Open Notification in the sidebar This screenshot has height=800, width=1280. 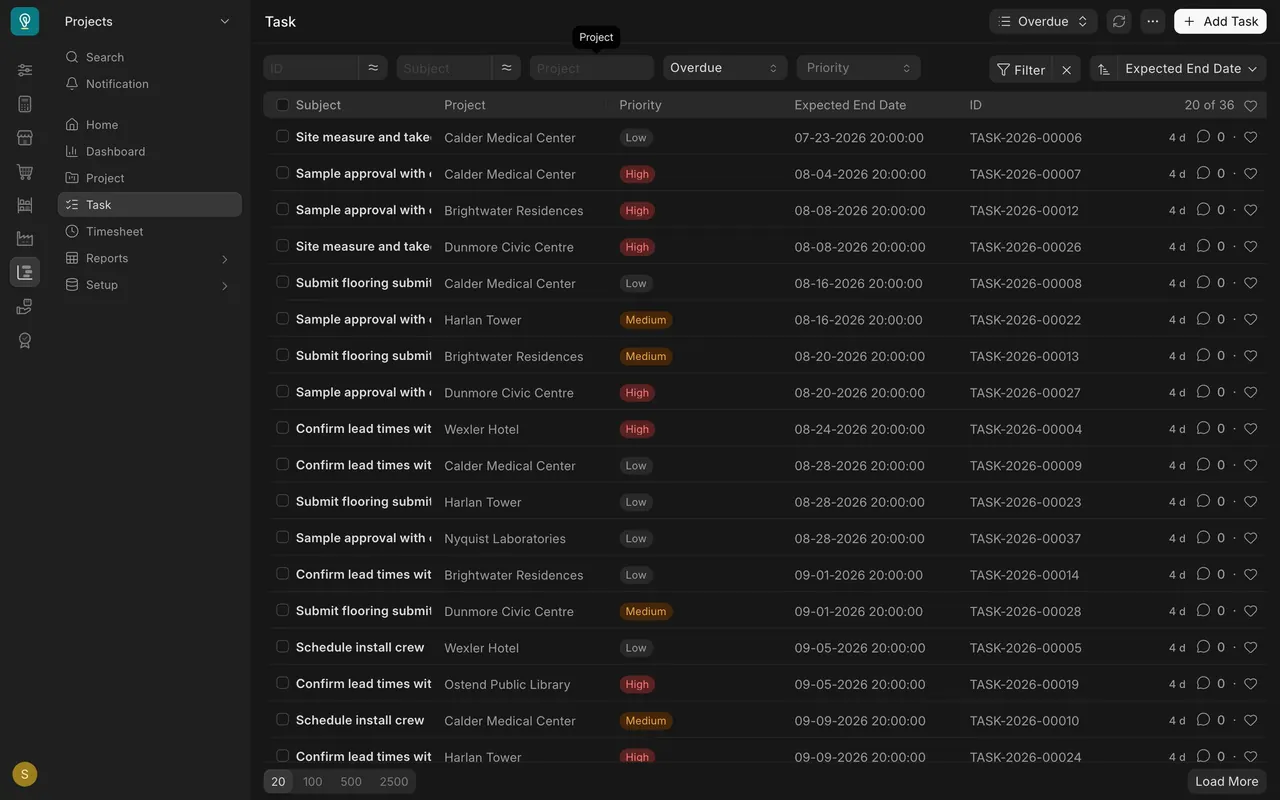(150, 84)
